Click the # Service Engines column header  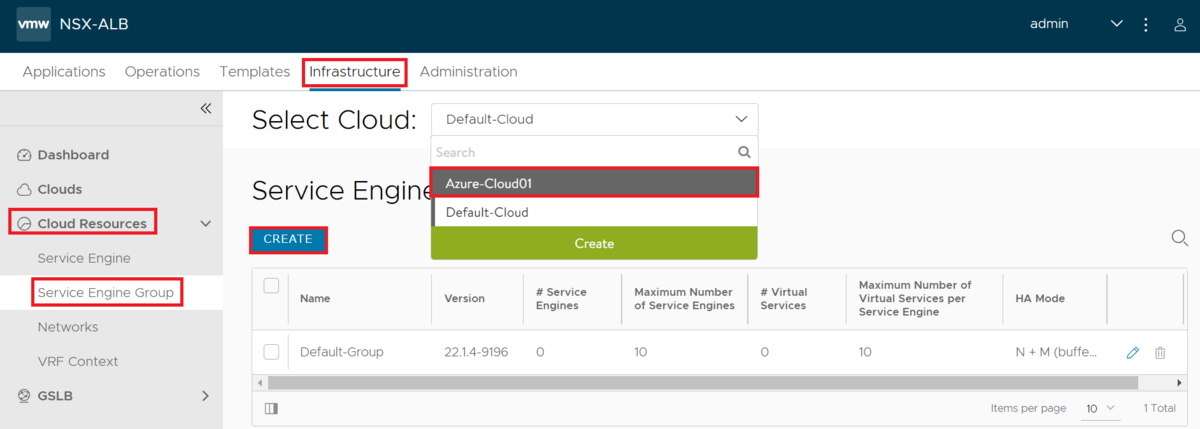coord(561,298)
